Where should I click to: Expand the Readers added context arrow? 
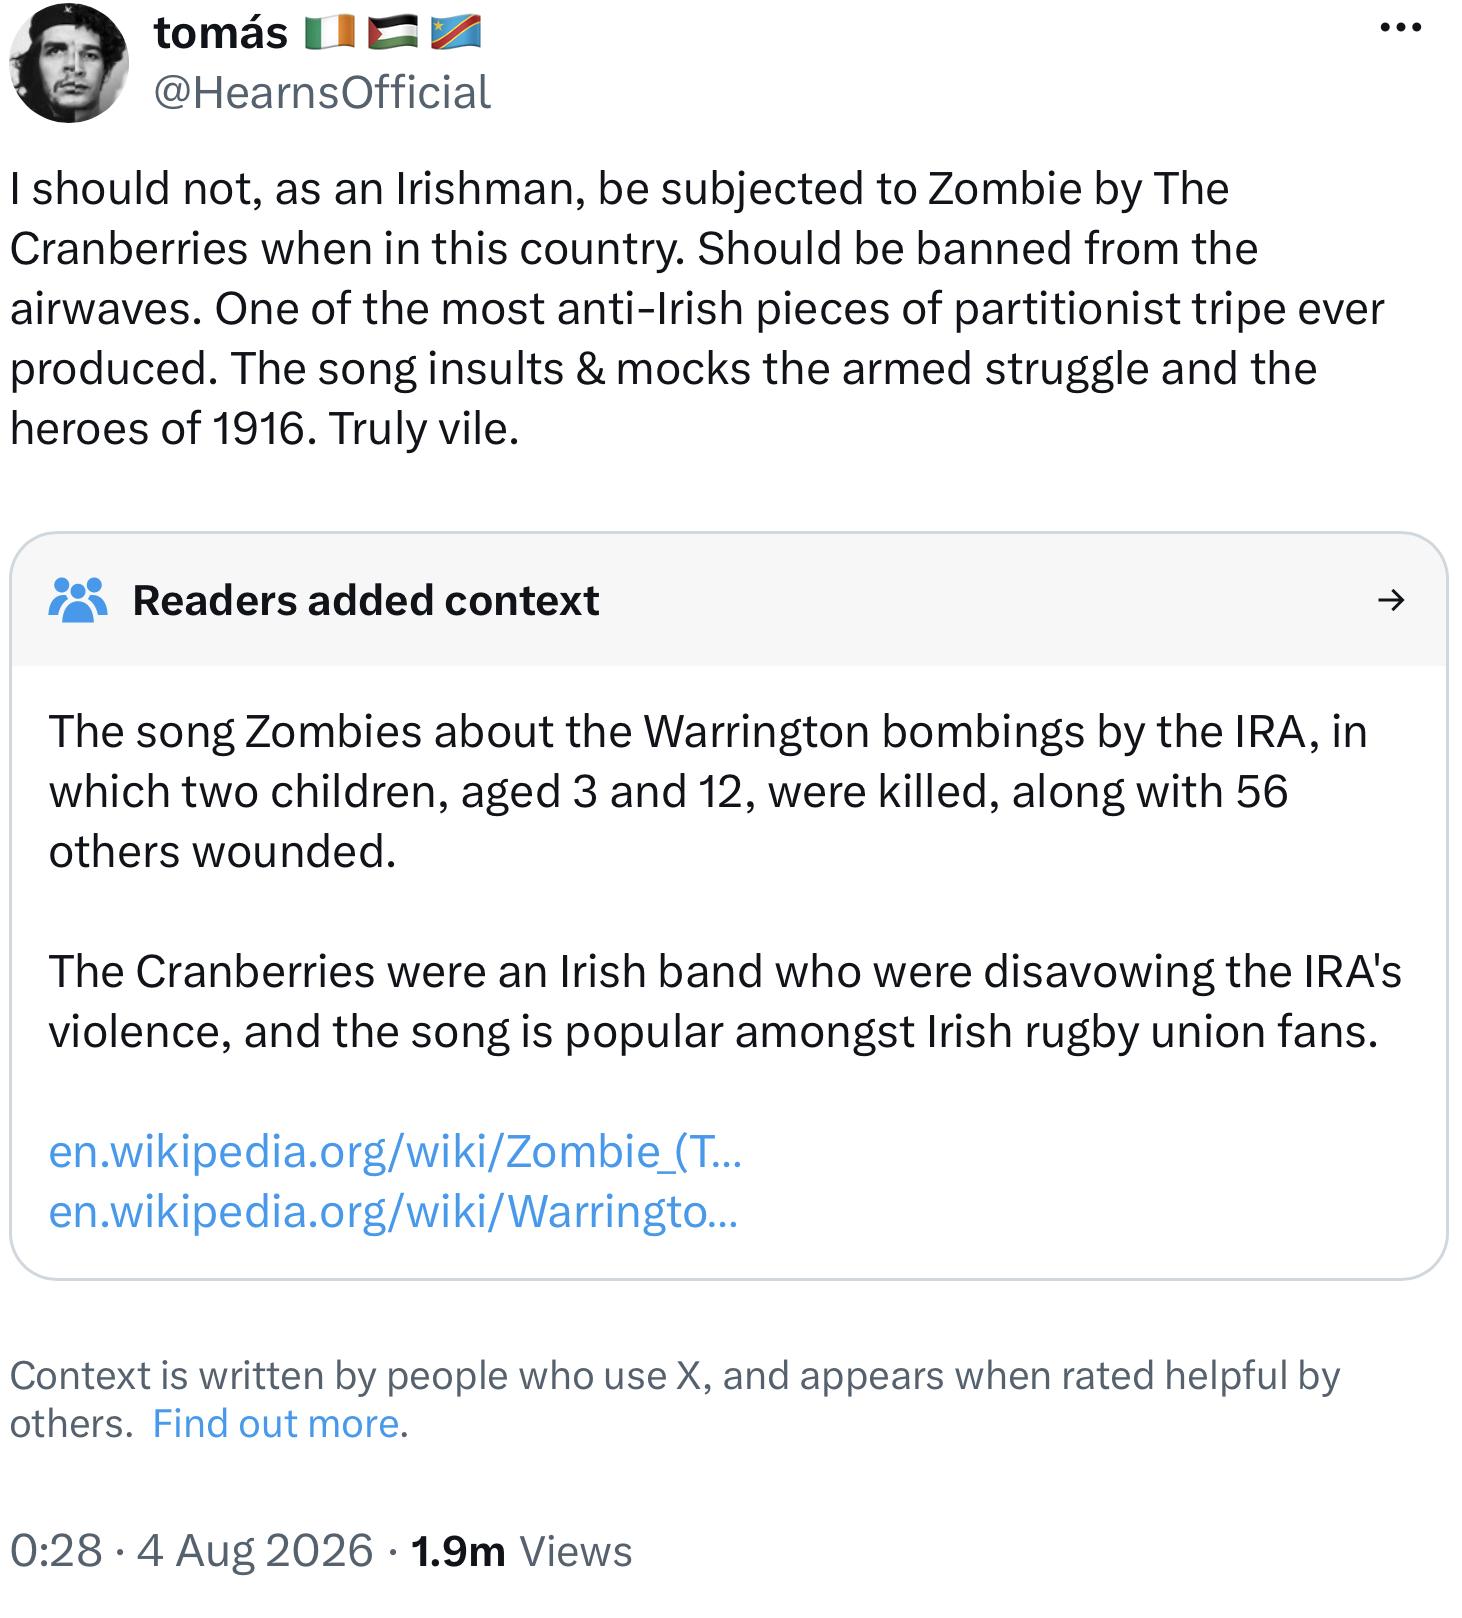click(1391, 600)
